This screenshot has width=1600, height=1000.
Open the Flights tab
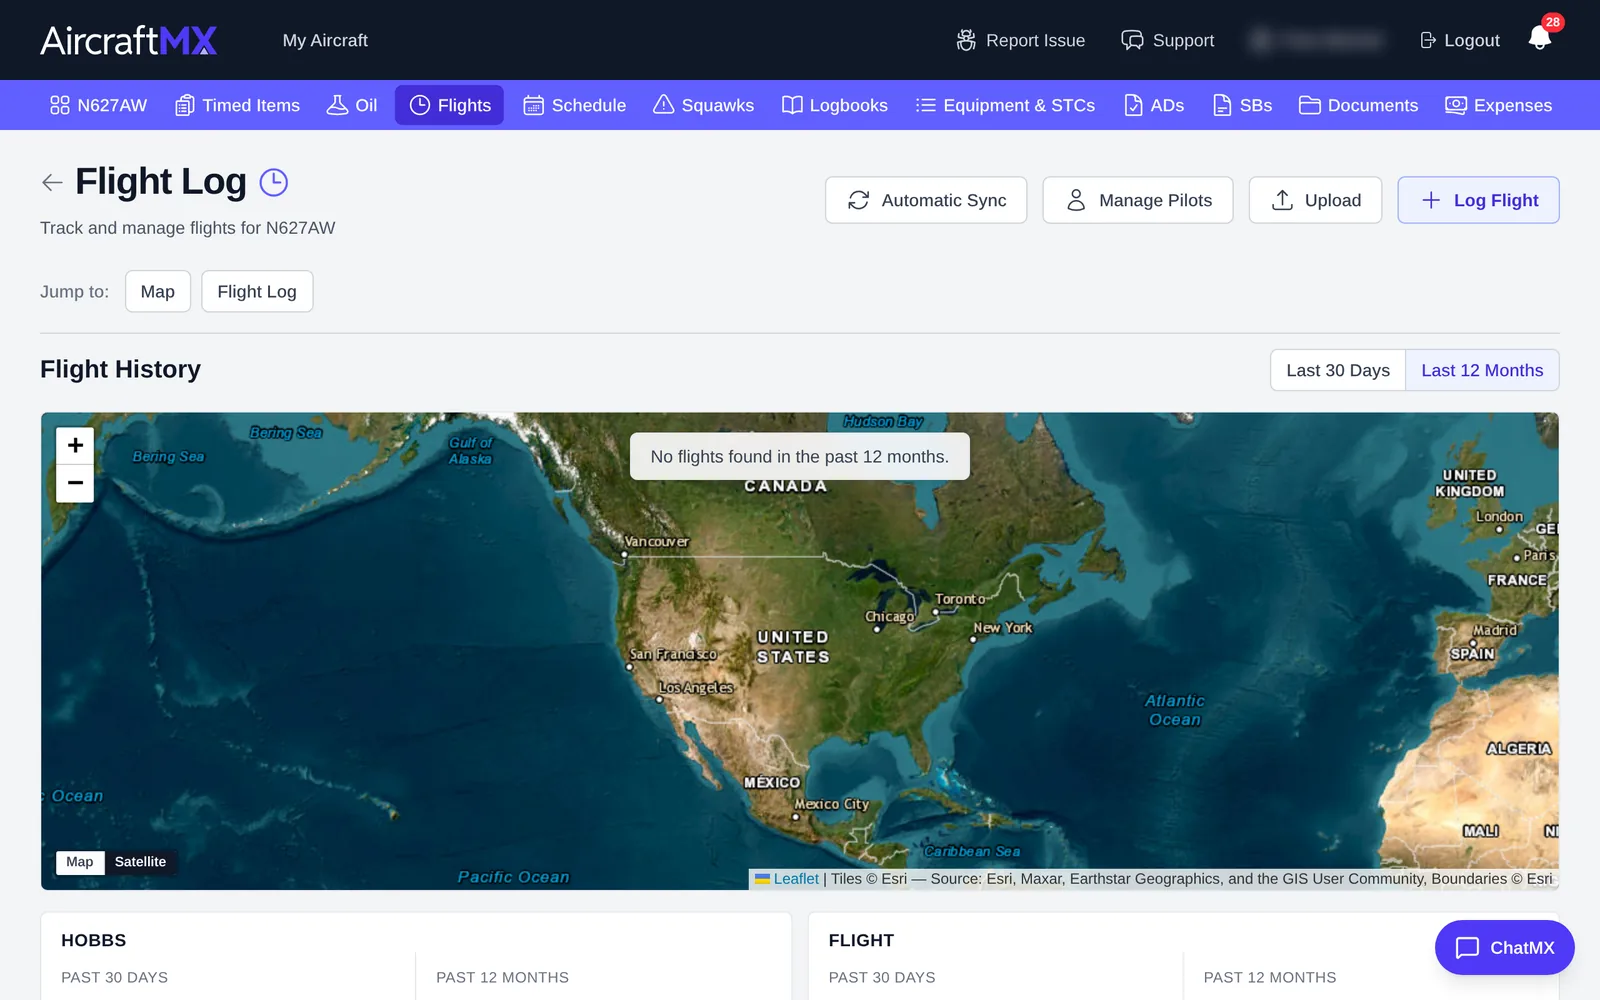[450, 105]
